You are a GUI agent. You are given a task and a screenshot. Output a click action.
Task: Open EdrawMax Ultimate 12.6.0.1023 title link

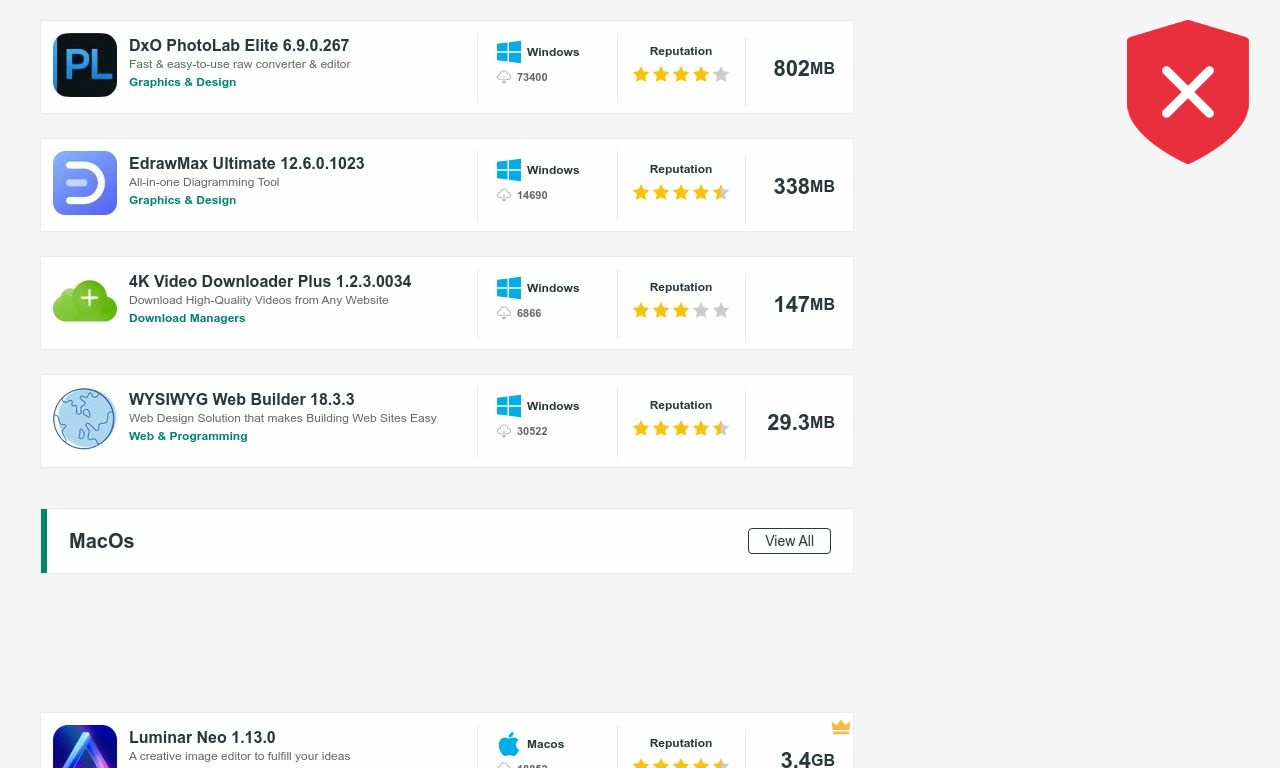tap(247, 163)
